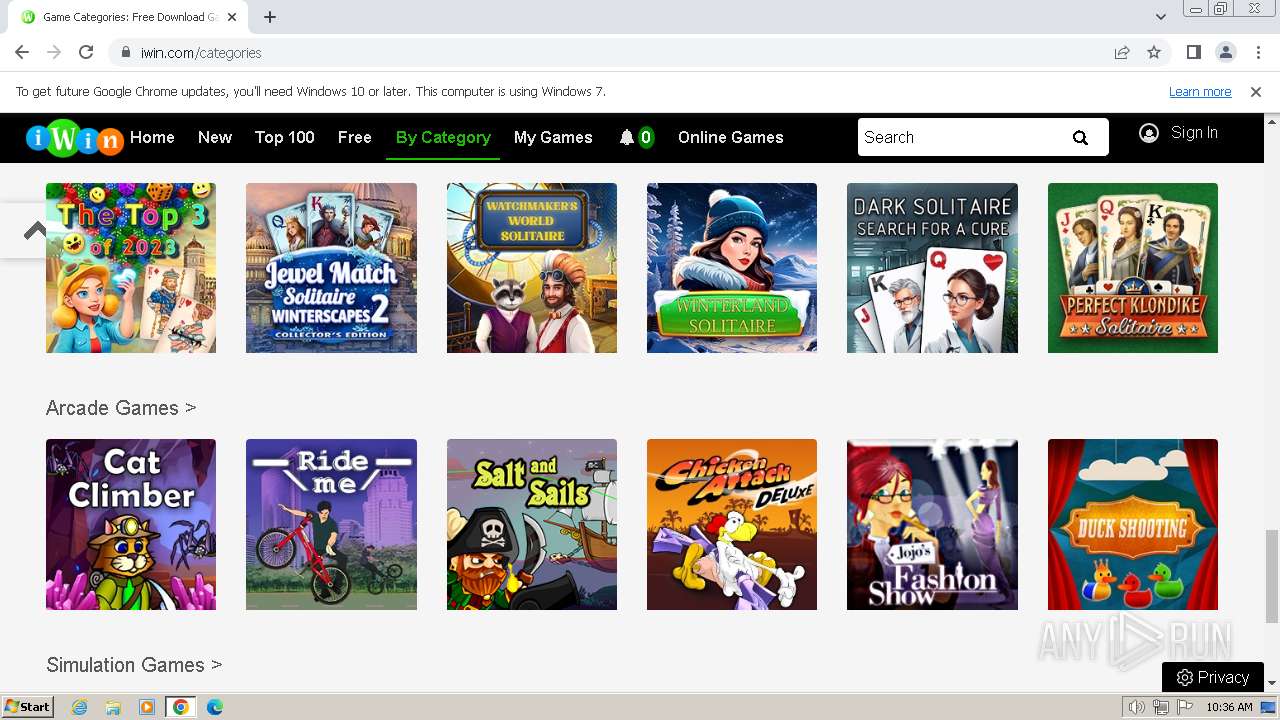The height and width of the screenshot is (720, 1280).
Task: Toggle the Chrome side panel
Action: [1194, 52]
